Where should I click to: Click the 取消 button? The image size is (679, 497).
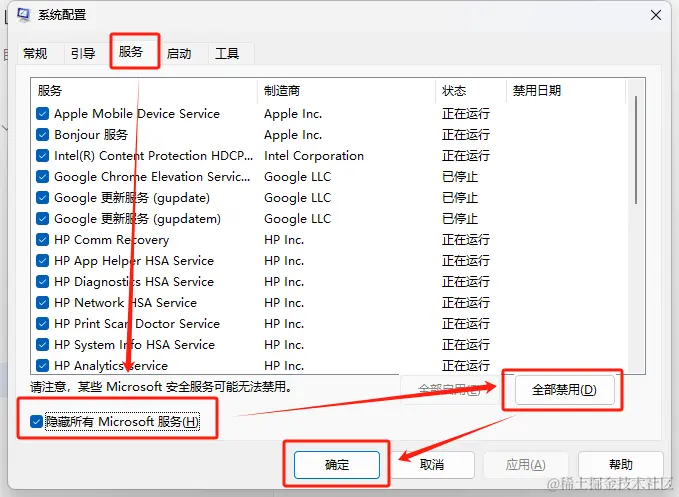pos(432,465)
